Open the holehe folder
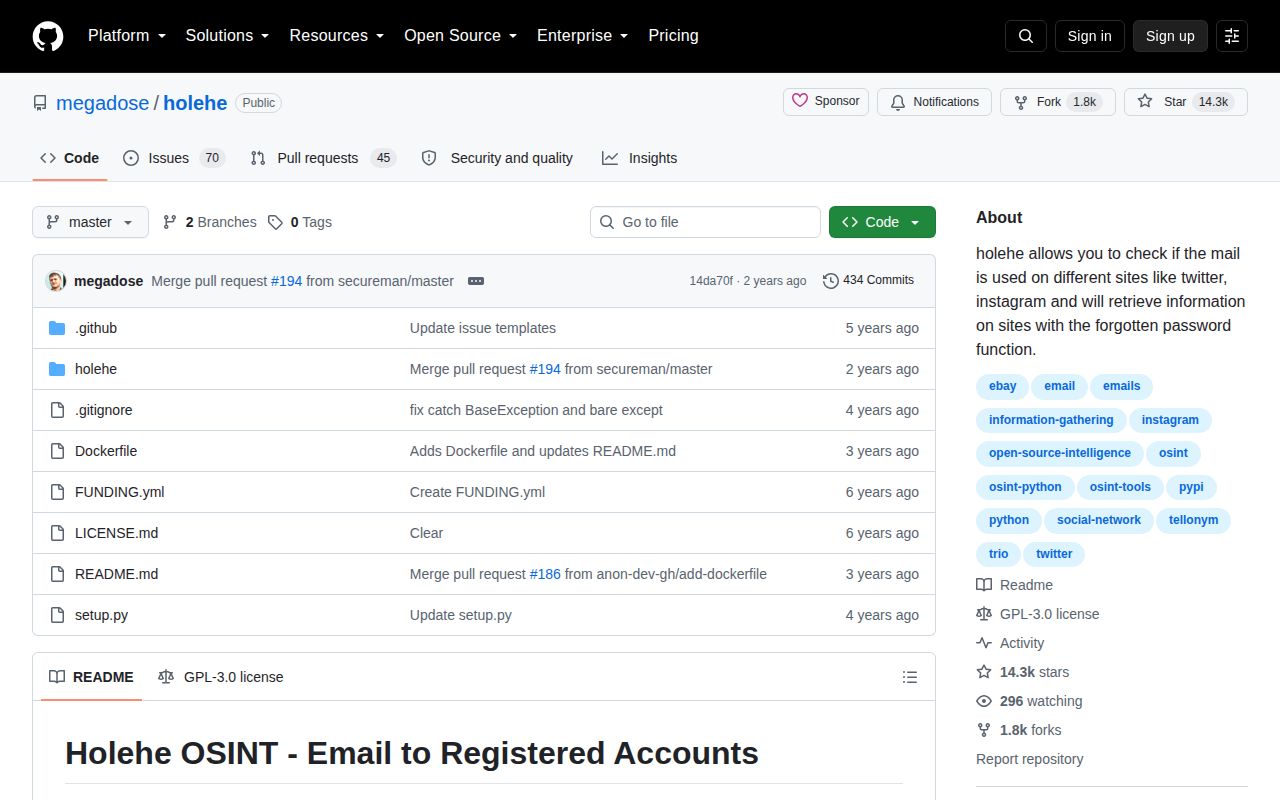 point(96,369)
